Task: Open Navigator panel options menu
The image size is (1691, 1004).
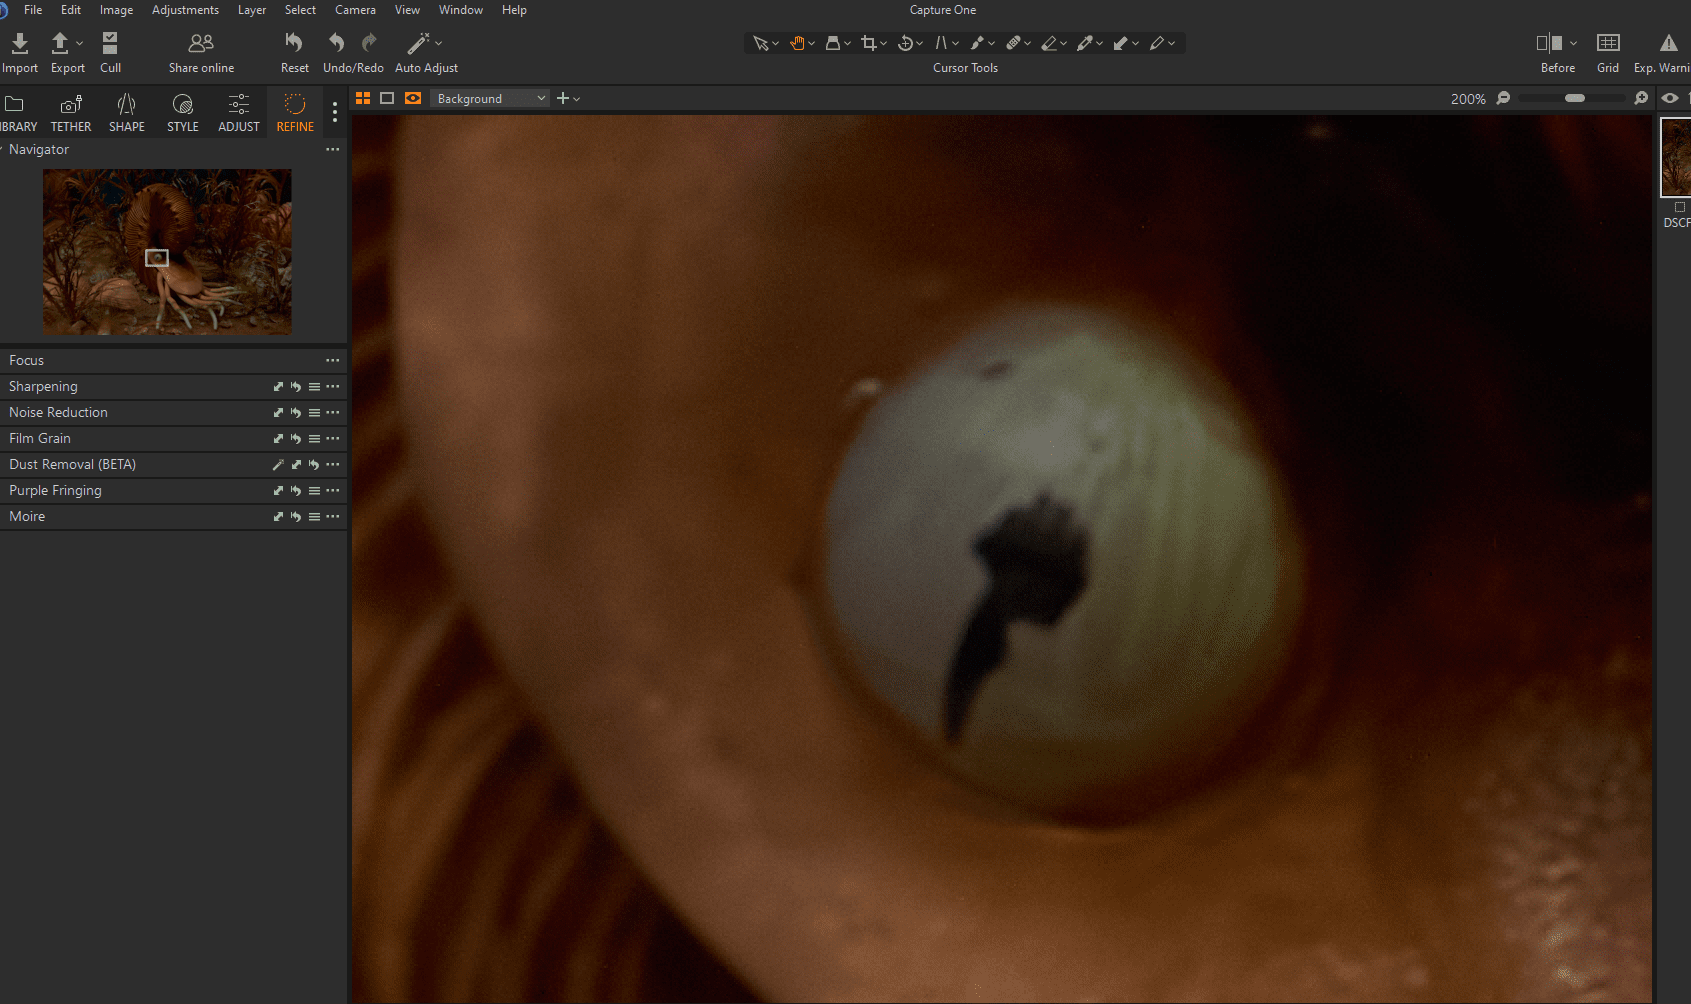Action: coord(333,149)
